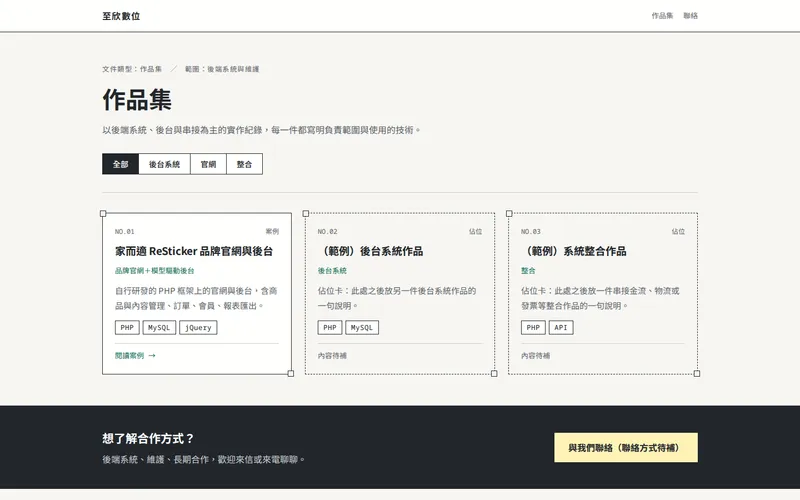
Task: Open the 至欣數位 site logo link
Action: tap(121, 16)
